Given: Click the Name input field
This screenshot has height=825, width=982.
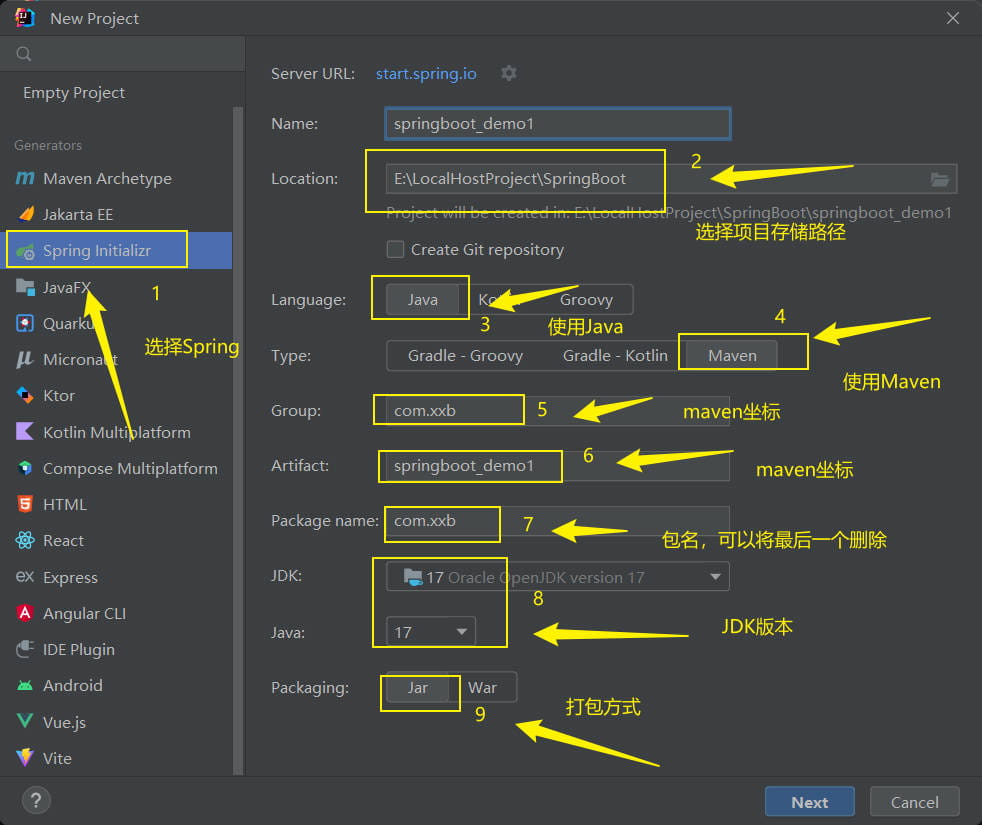Looking at the screenshot, I should (x=557, y=123).
